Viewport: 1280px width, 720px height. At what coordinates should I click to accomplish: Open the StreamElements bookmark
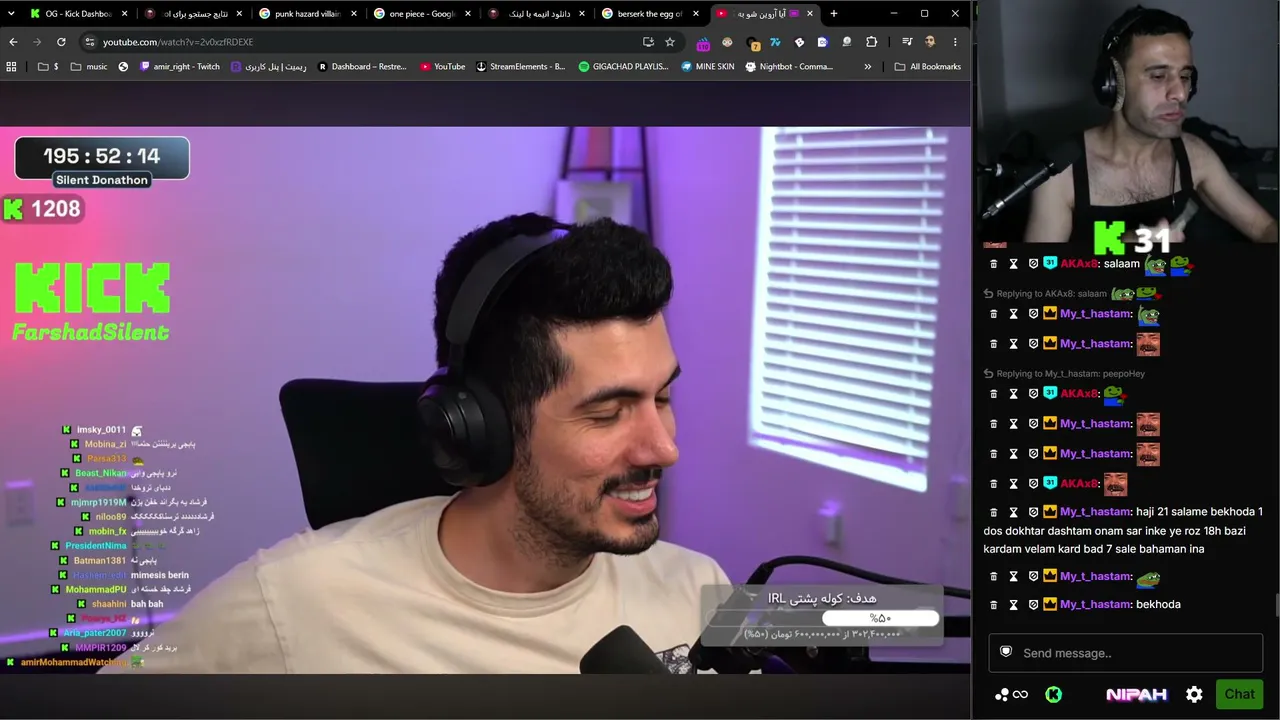coord(520,67)
